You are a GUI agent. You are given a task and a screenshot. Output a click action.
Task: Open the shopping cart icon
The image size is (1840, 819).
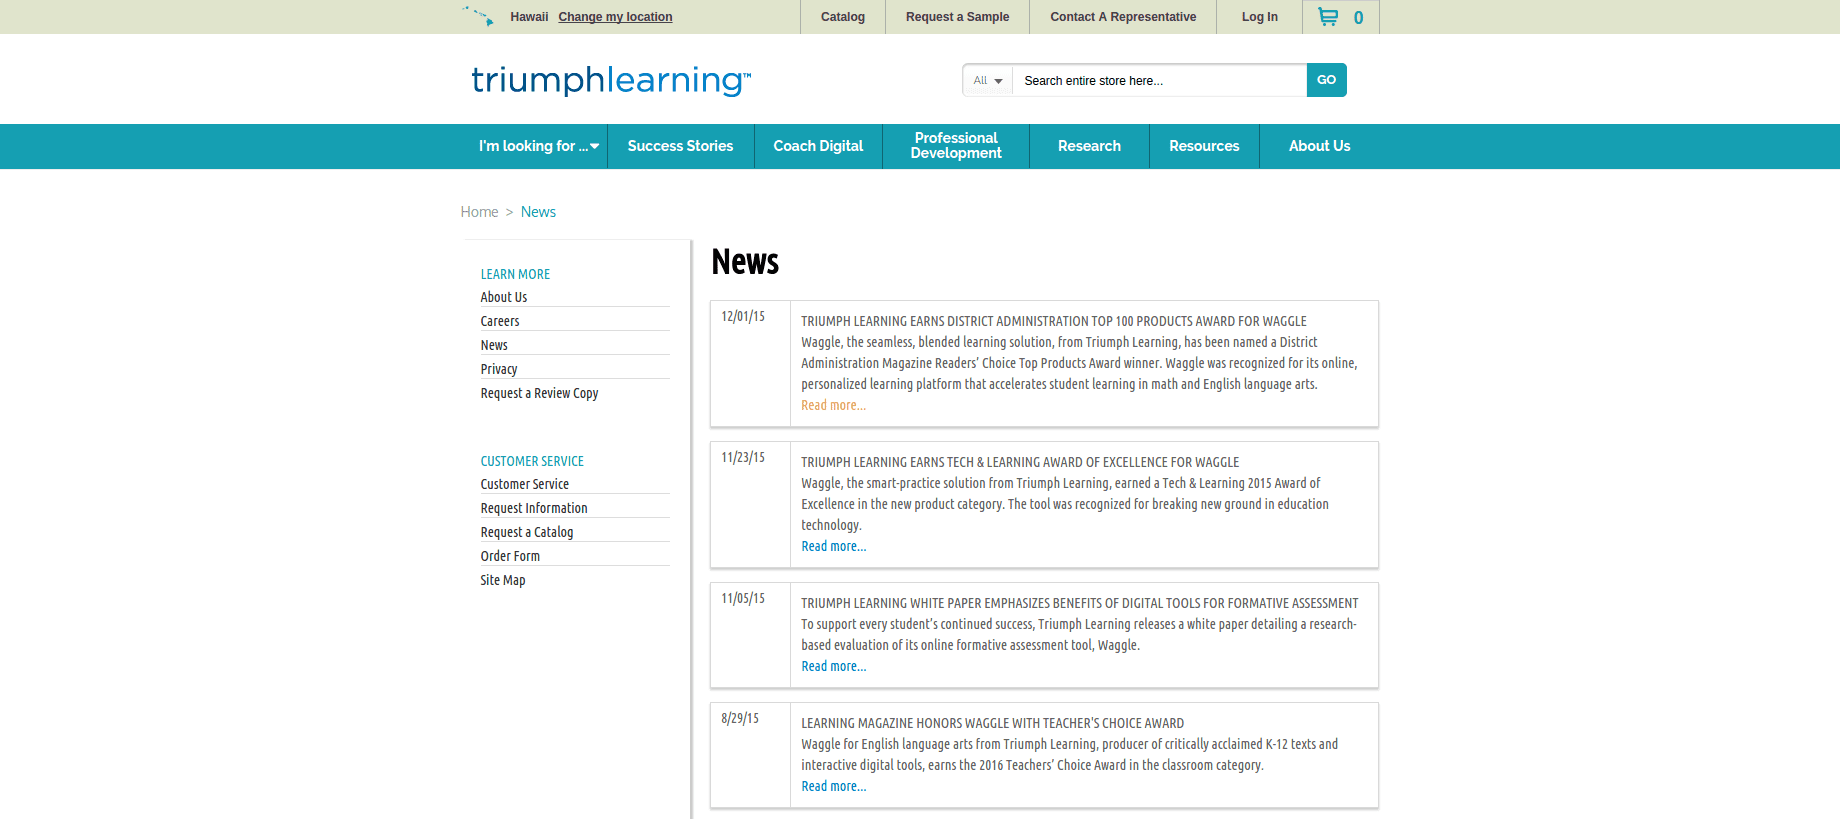coord(1328,17)
